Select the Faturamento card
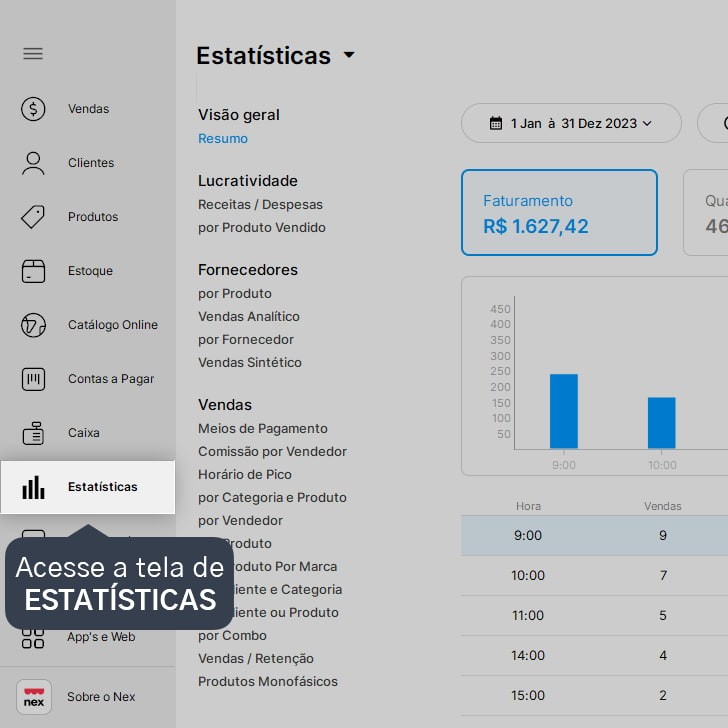728x728 pixels. [559, 213]
